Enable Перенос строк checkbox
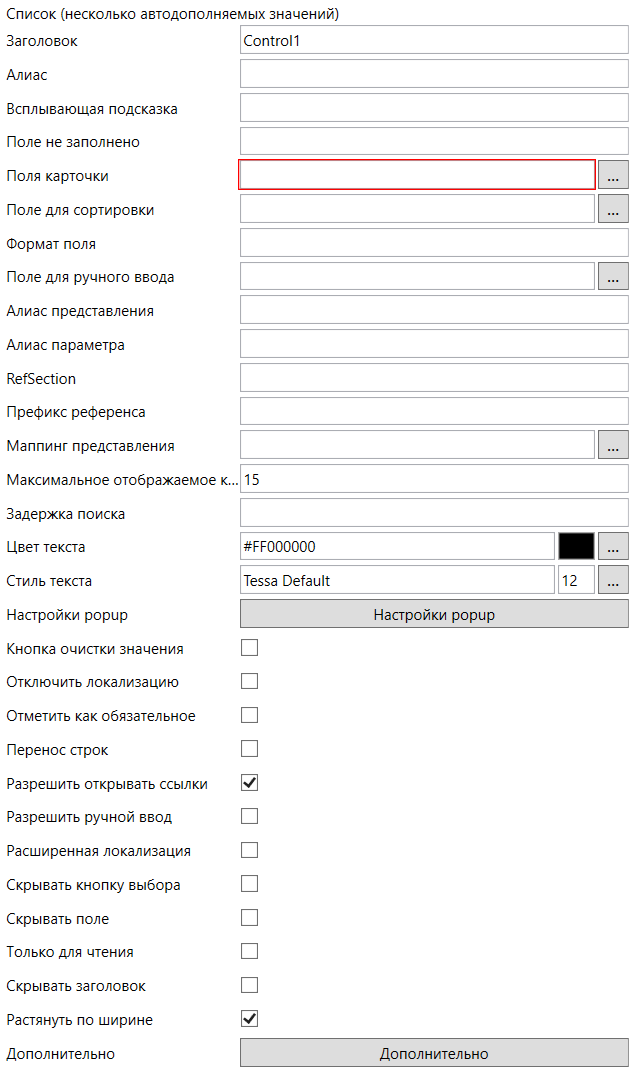Image resolution: width=633 pixels, height=1072 pixels. [x=250, y=749]
